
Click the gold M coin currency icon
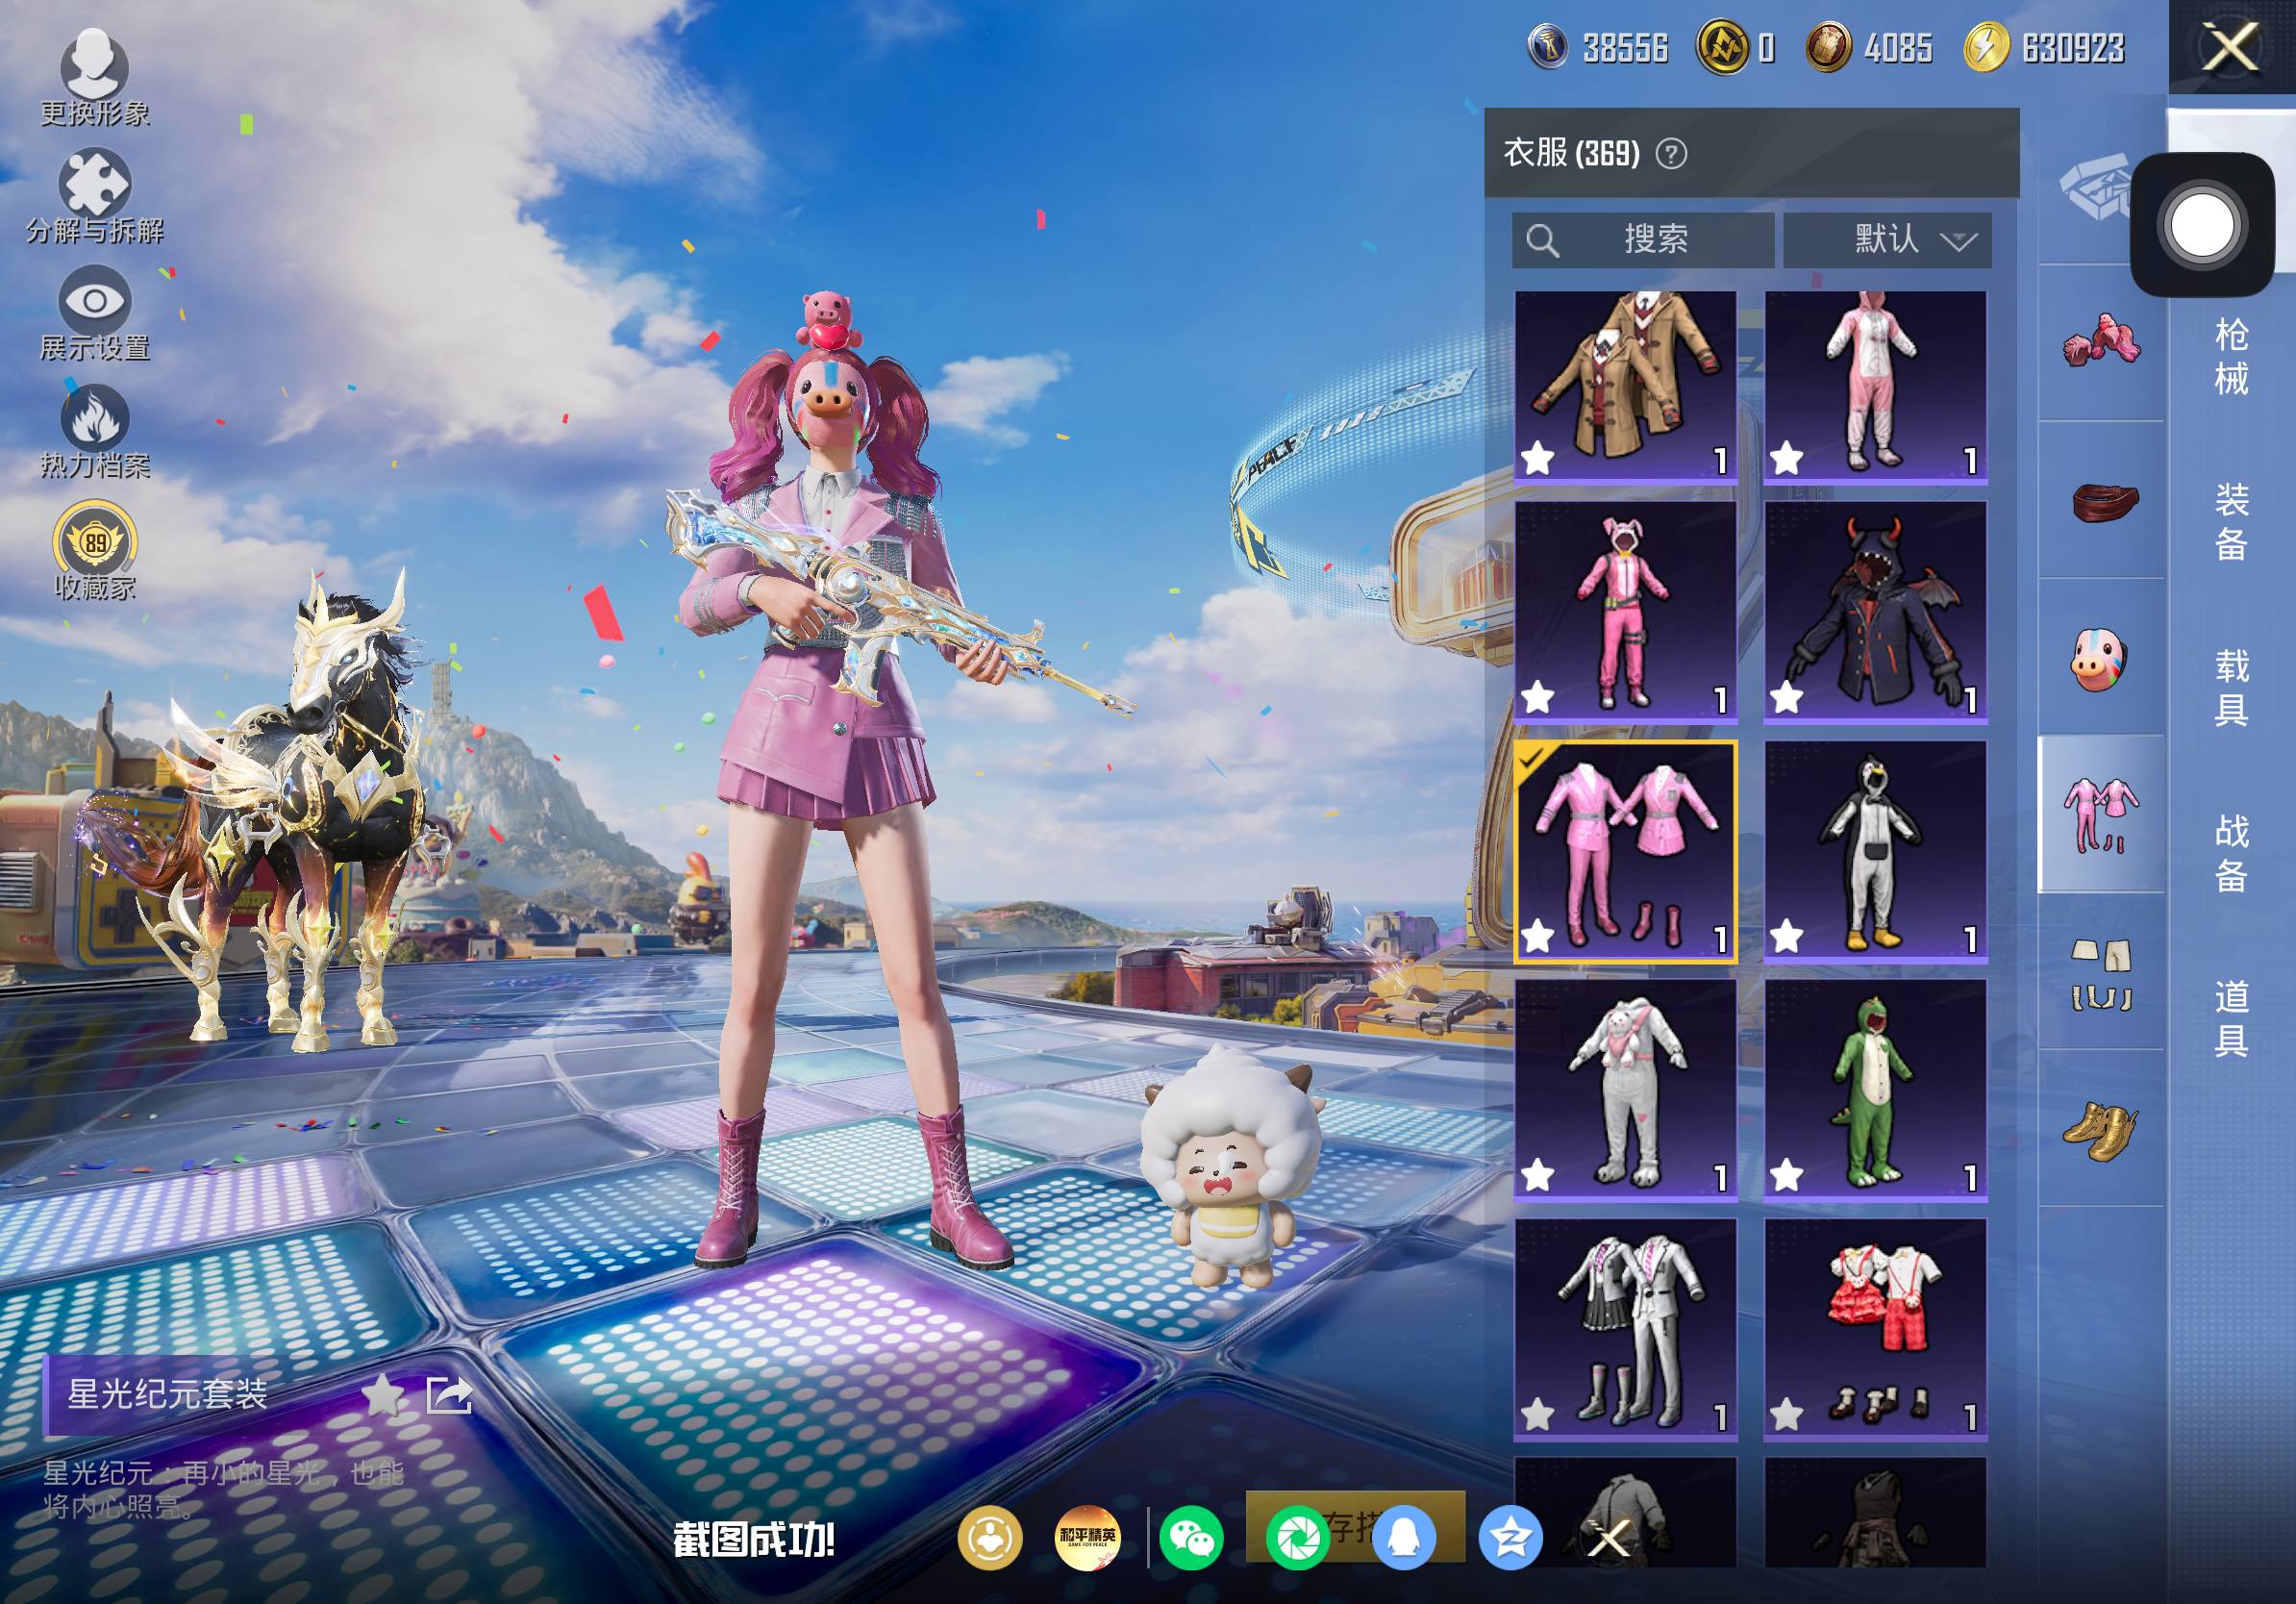click(1723, 47)
